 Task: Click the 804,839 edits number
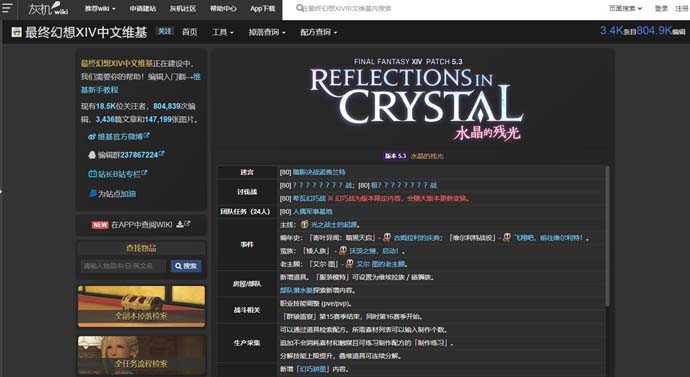pos(167,106)
